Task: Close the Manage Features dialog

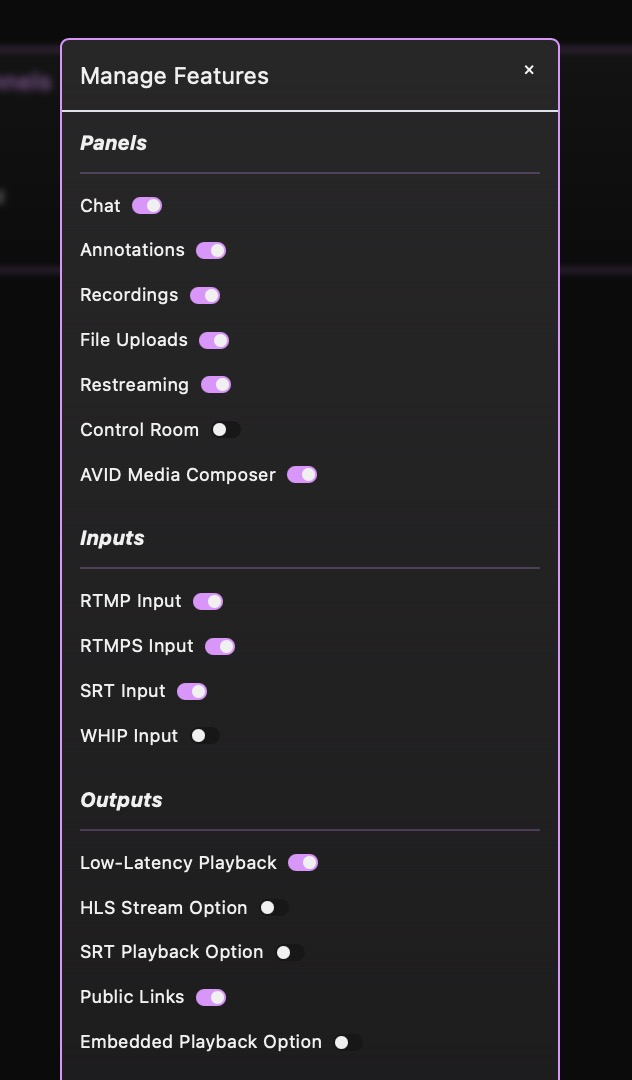Action: point(529,70)
